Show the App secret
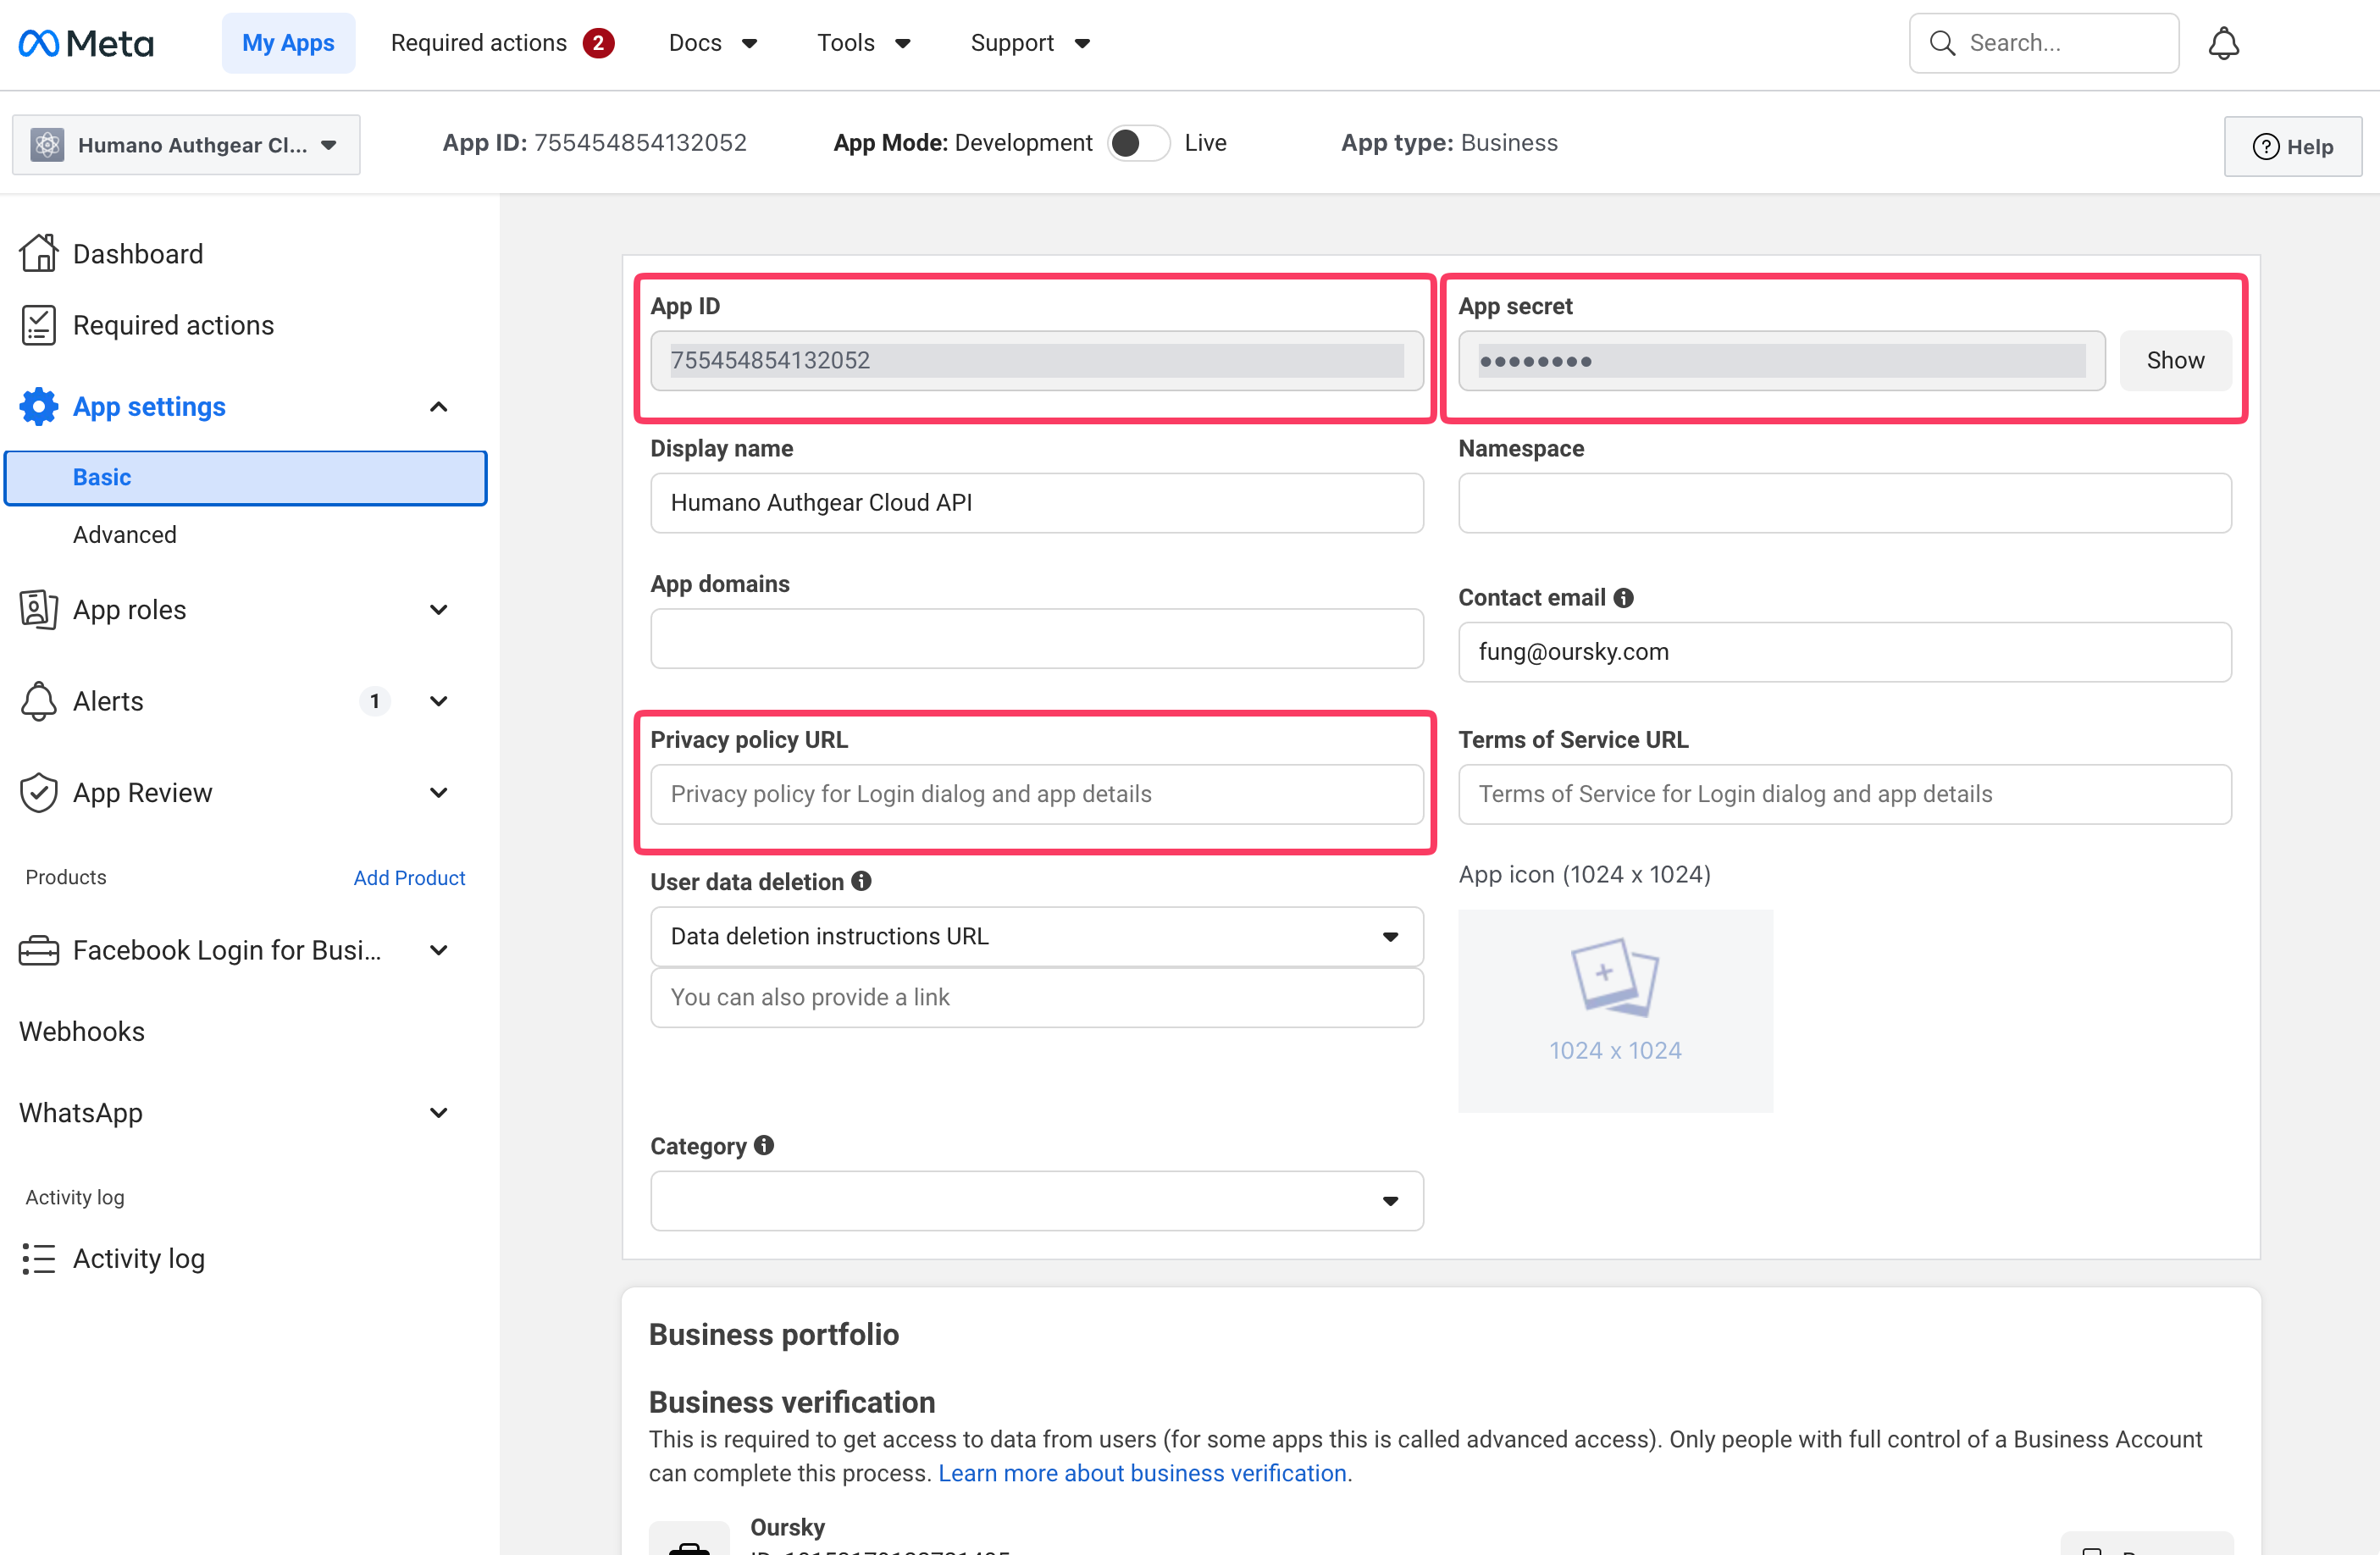The image size is (2380, 1555). coord(2175,360)
